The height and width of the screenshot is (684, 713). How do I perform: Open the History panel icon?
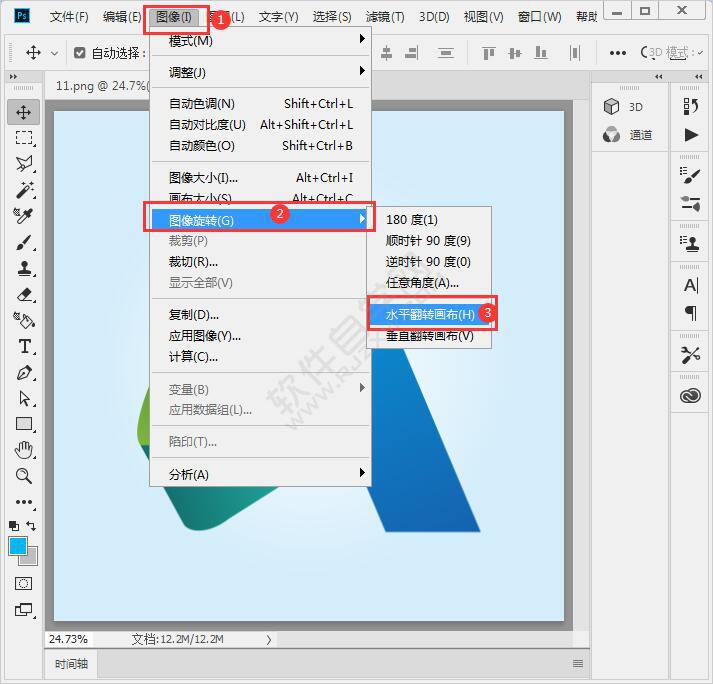[691, 106]
